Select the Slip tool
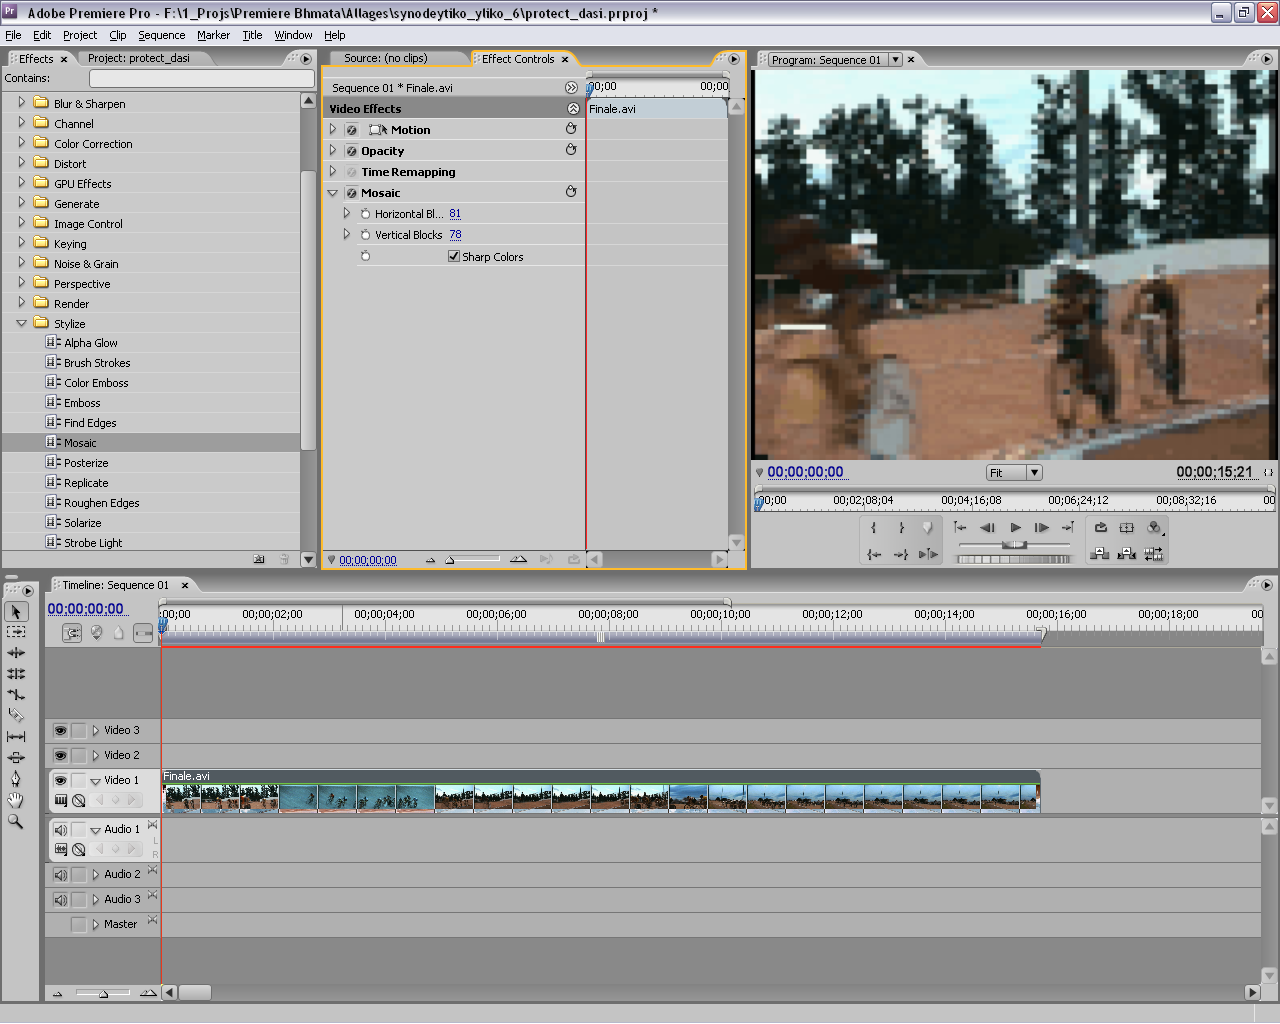The height and width of the screenshot is (1024, 1280). (x=16, y=737)
